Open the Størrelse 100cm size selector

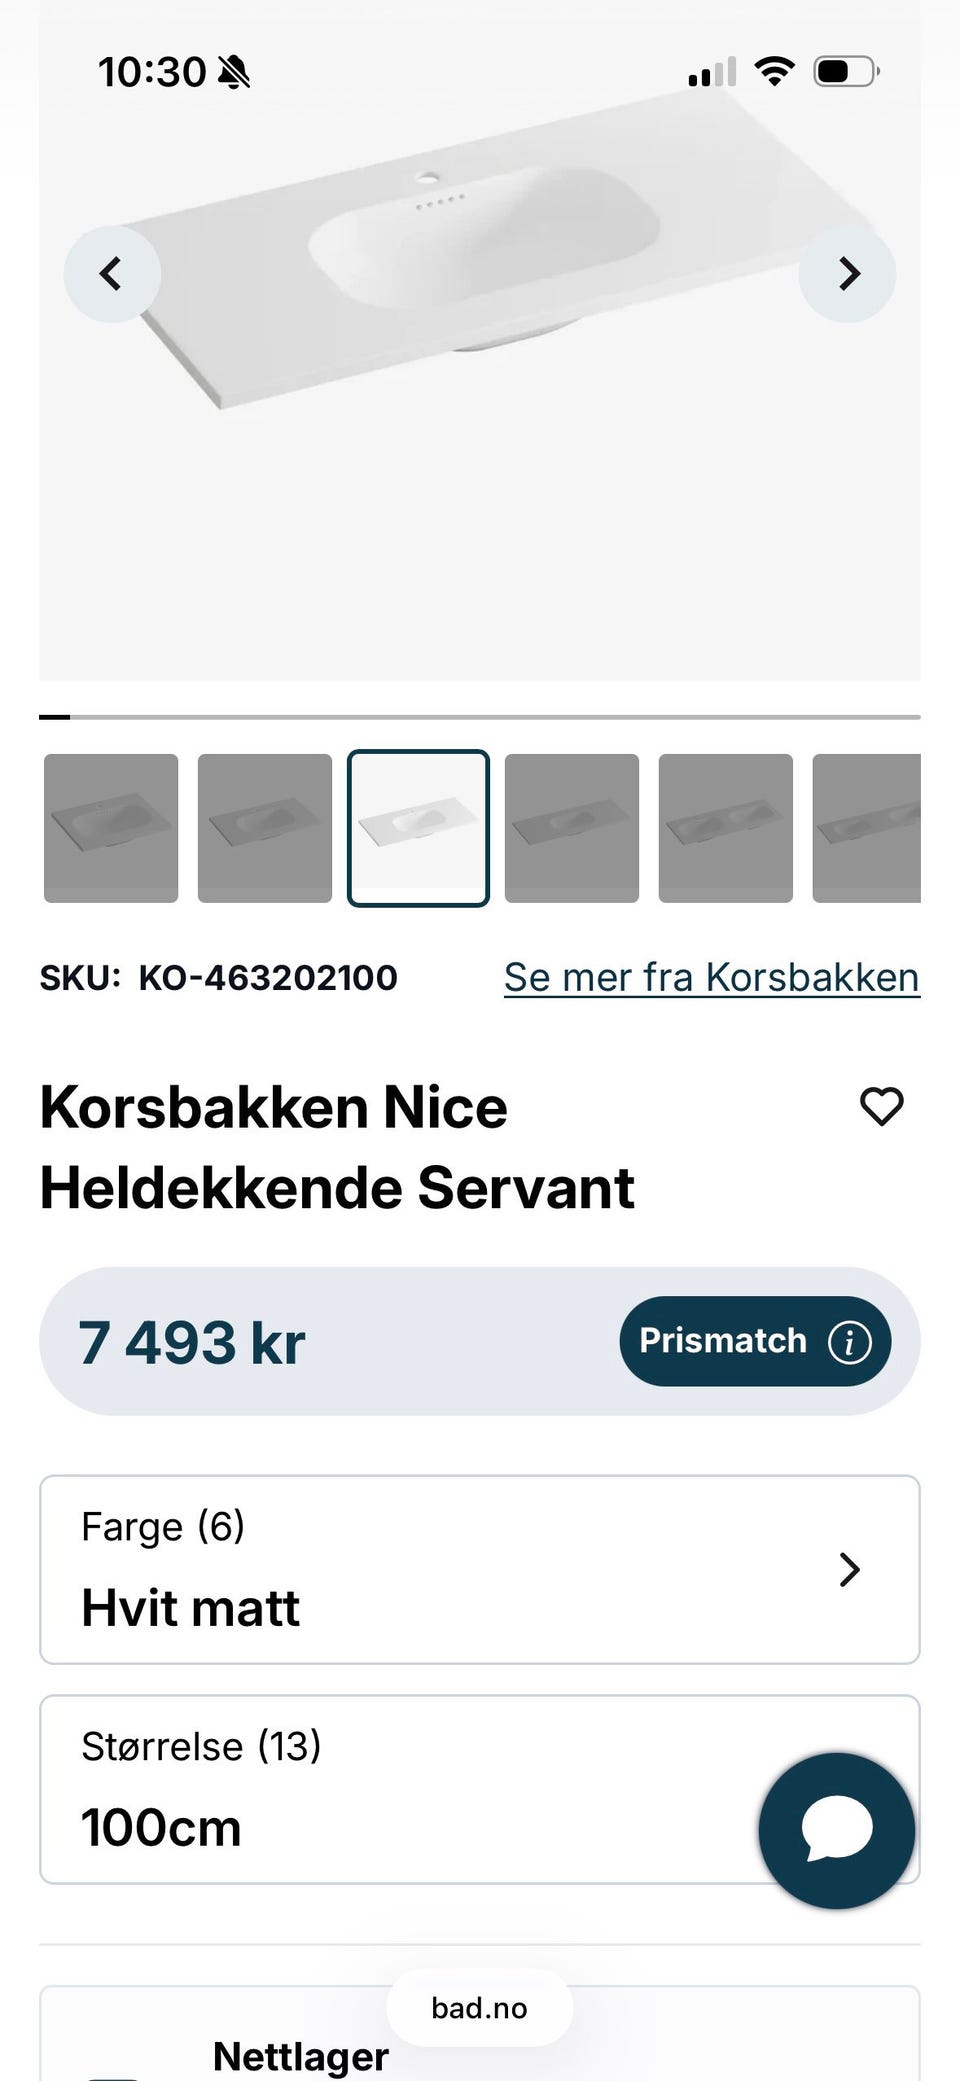click(480, 1789)
